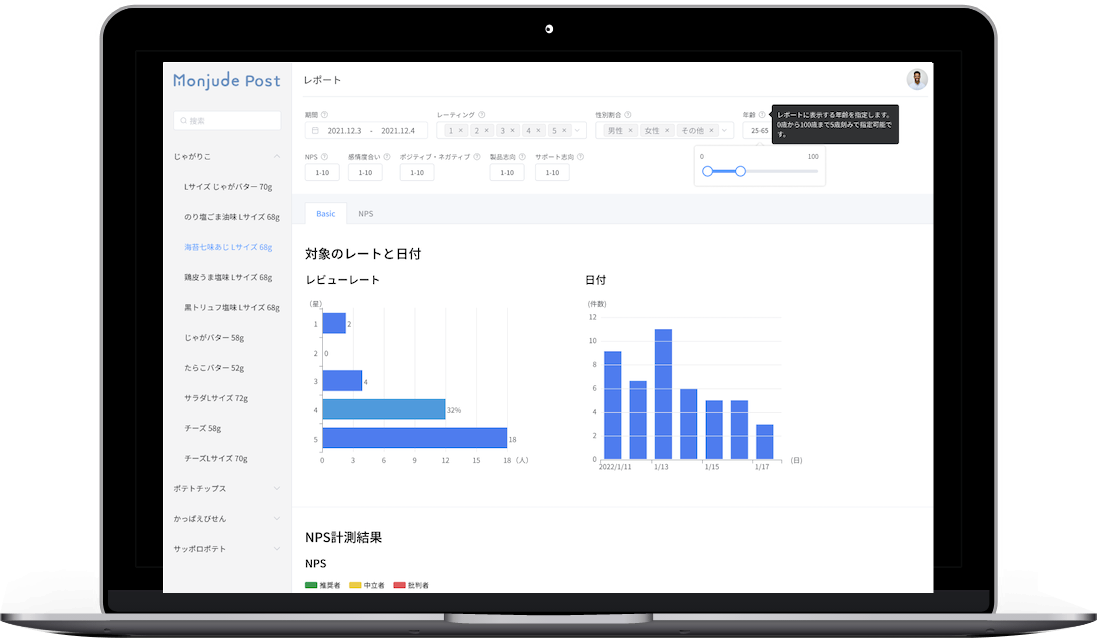Click help icon beside 年齢 label
The height and width of the screenshot is (638, 1097).
(x=761, y=115)
